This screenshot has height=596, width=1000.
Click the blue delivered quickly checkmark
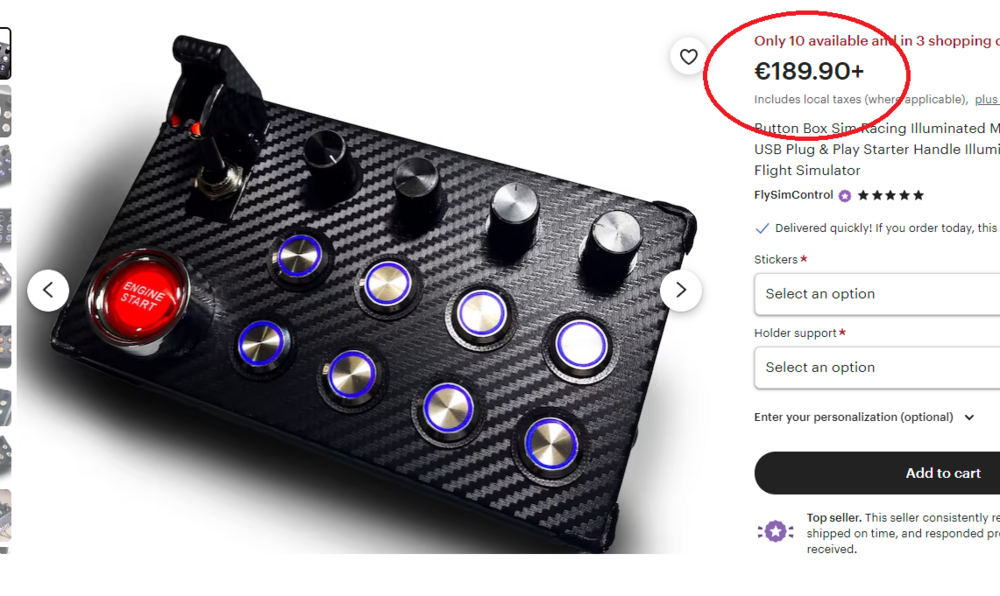pos(762,228)
